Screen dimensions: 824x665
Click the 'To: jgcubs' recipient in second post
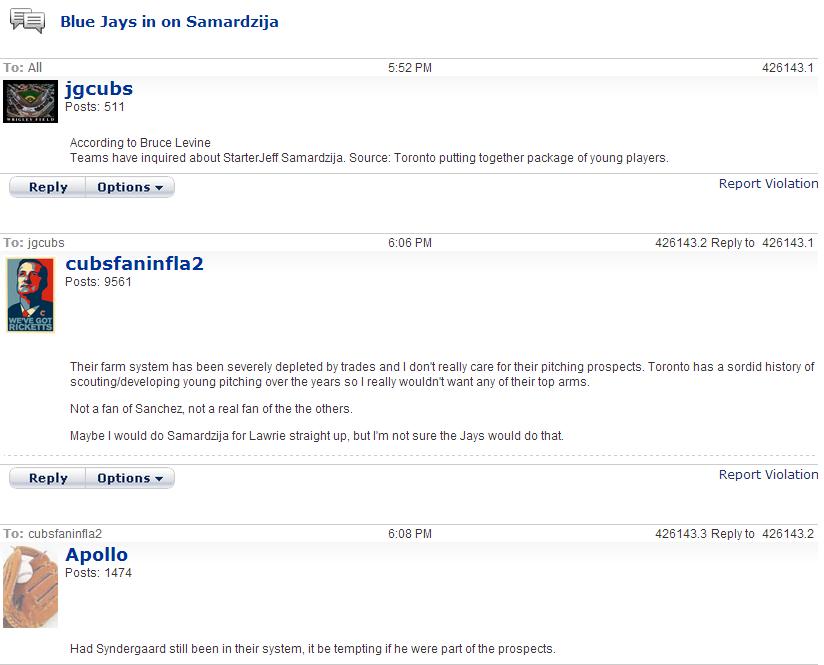(46, 243)
